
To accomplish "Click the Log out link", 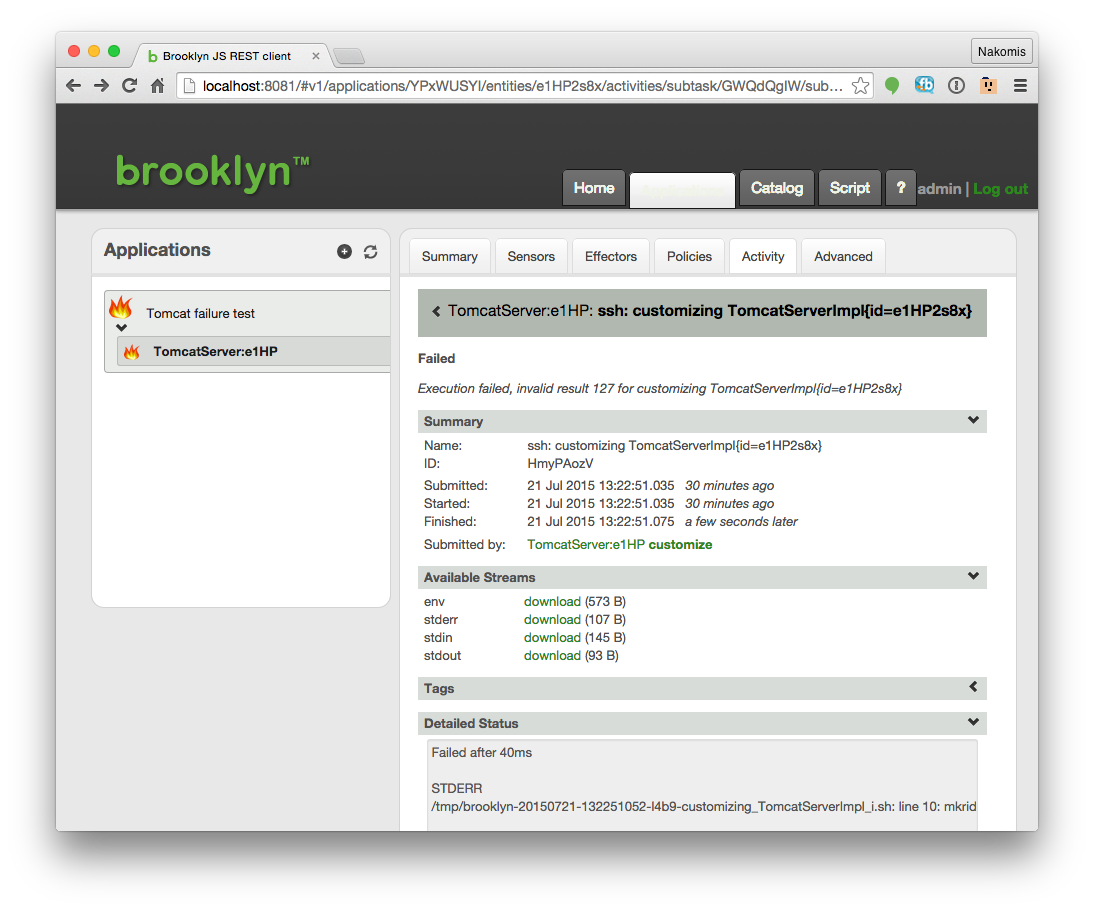I will point(1000,189).
